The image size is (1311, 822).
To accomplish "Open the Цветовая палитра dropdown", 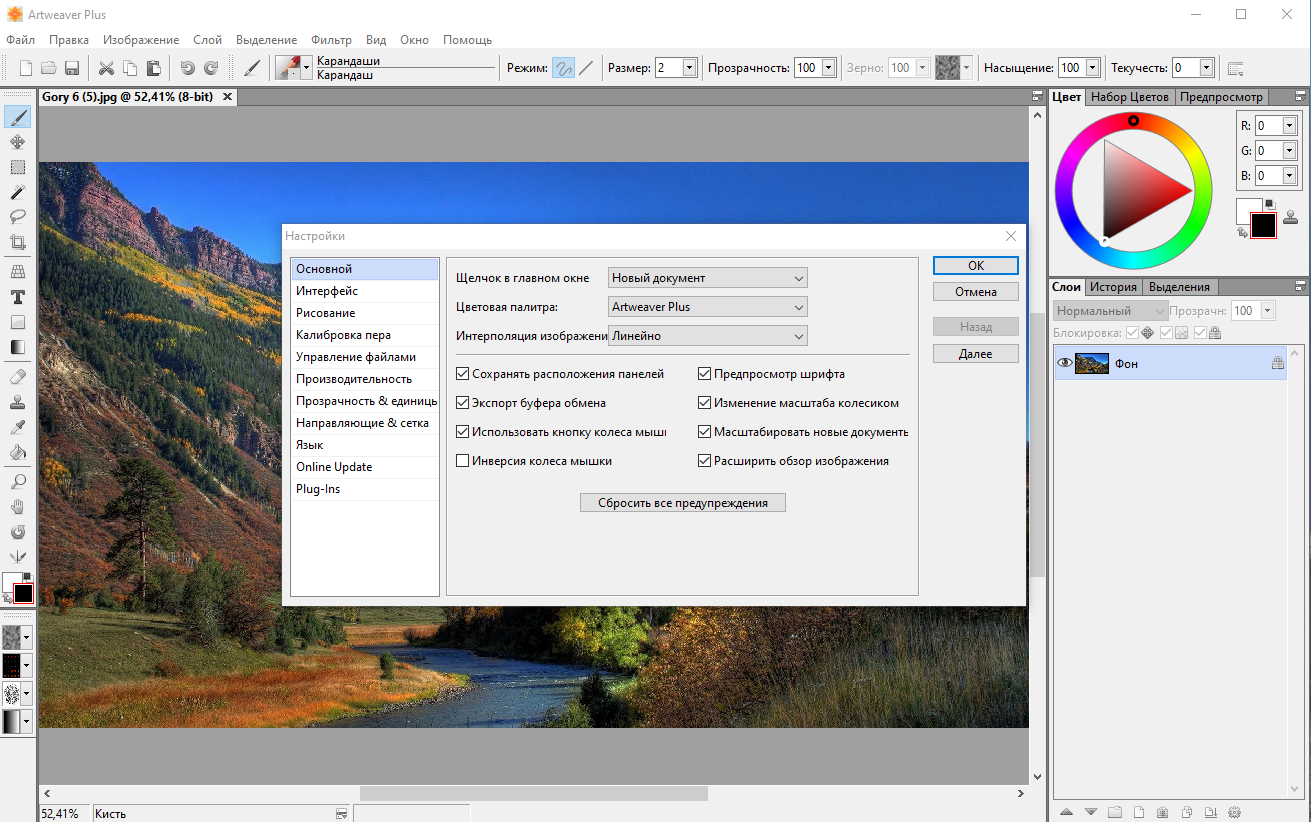I will tap(707, 307).
